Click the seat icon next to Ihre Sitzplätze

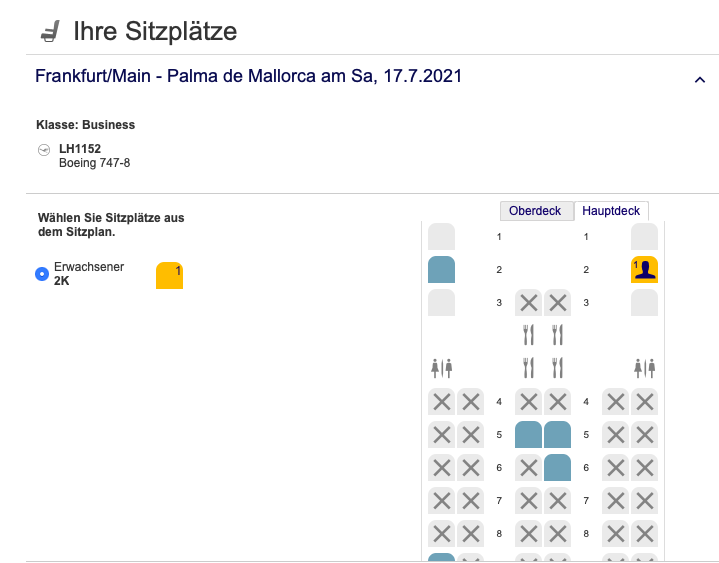pos(50,32)
